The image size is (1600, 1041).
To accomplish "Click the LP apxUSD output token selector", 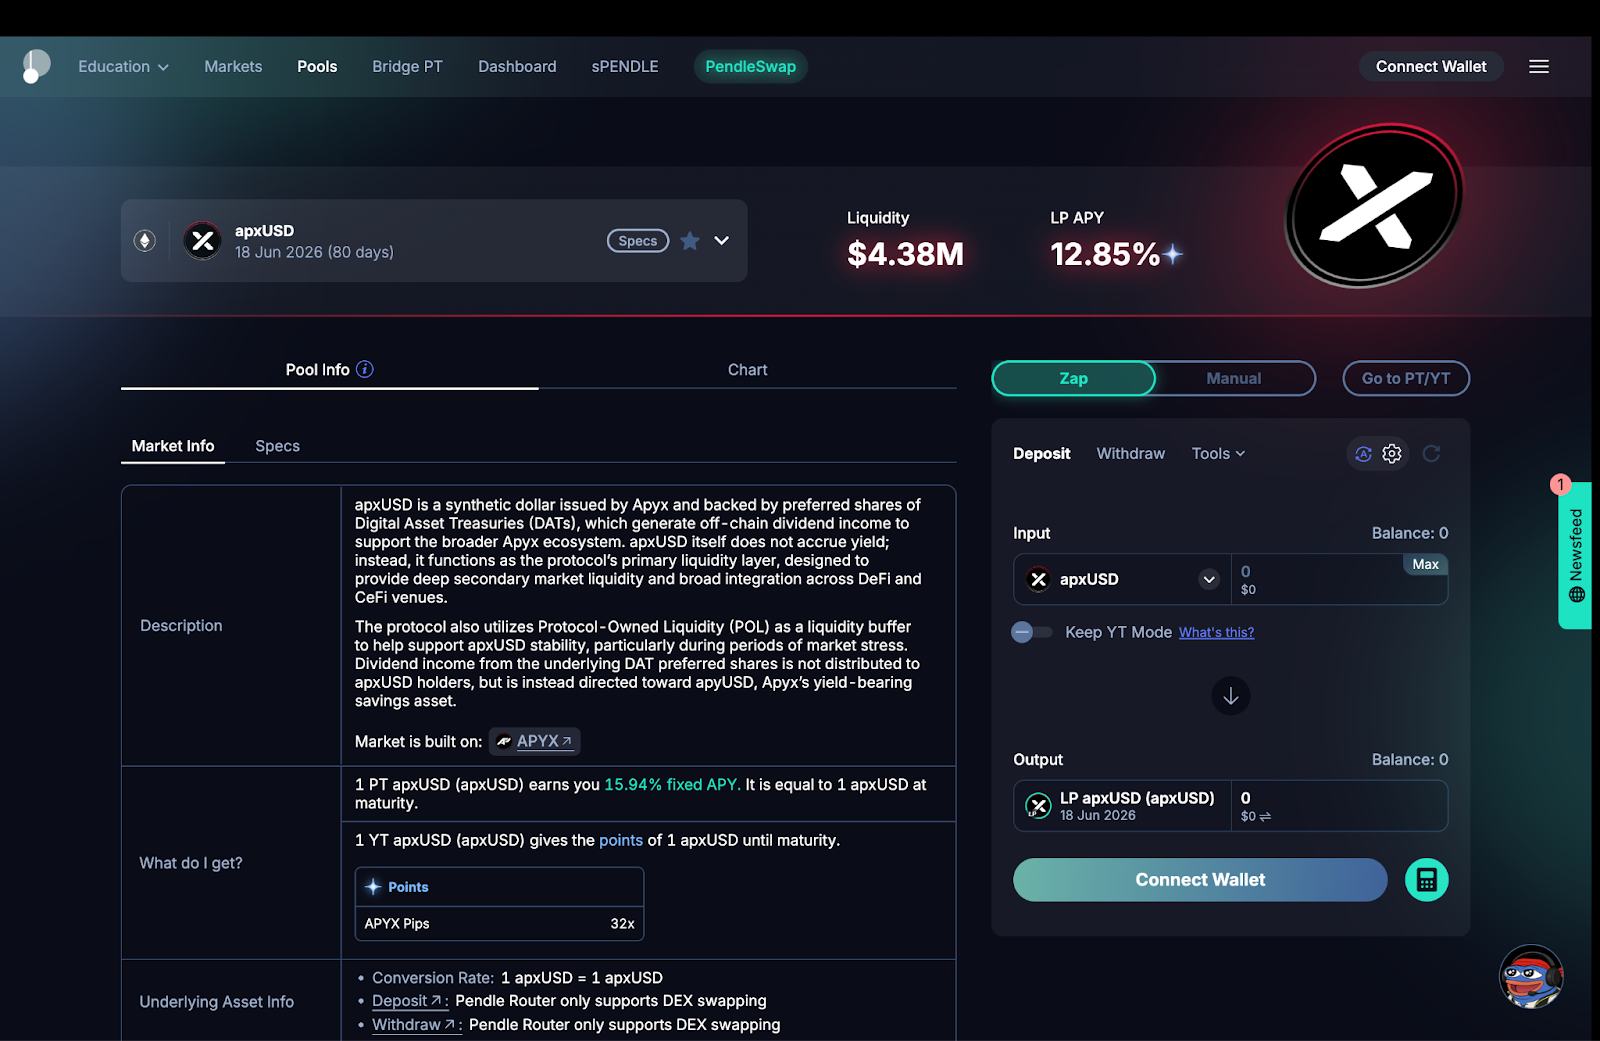I will (x=1122, y=806).
